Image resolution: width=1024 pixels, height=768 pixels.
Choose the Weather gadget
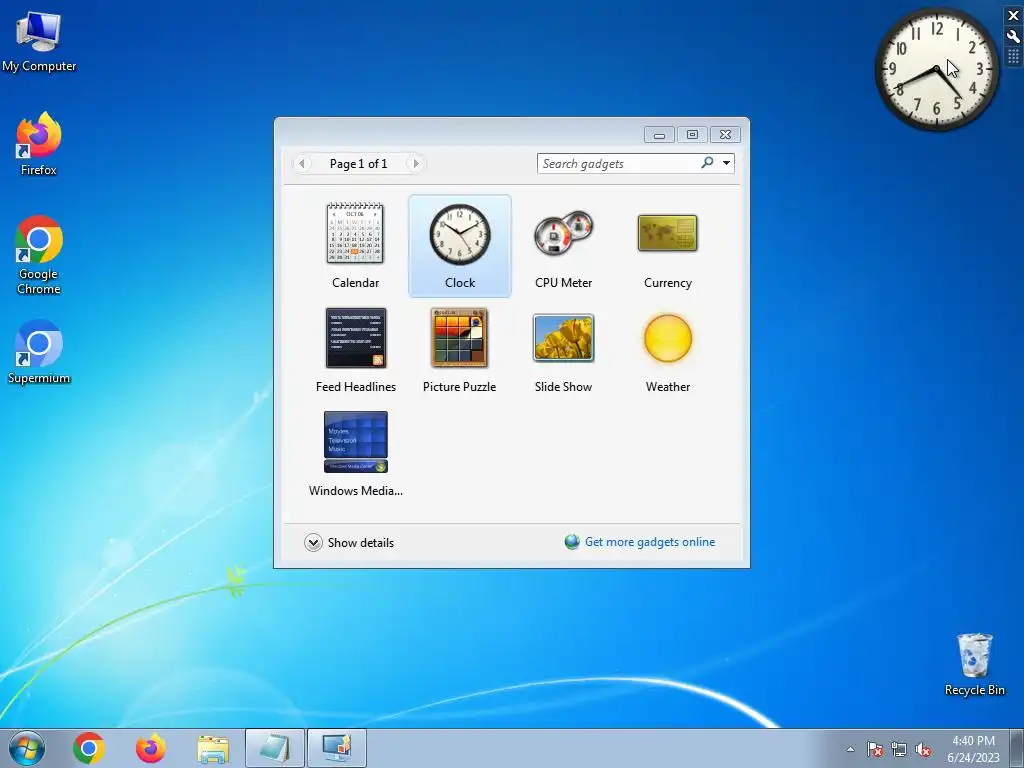click(667, 350)
